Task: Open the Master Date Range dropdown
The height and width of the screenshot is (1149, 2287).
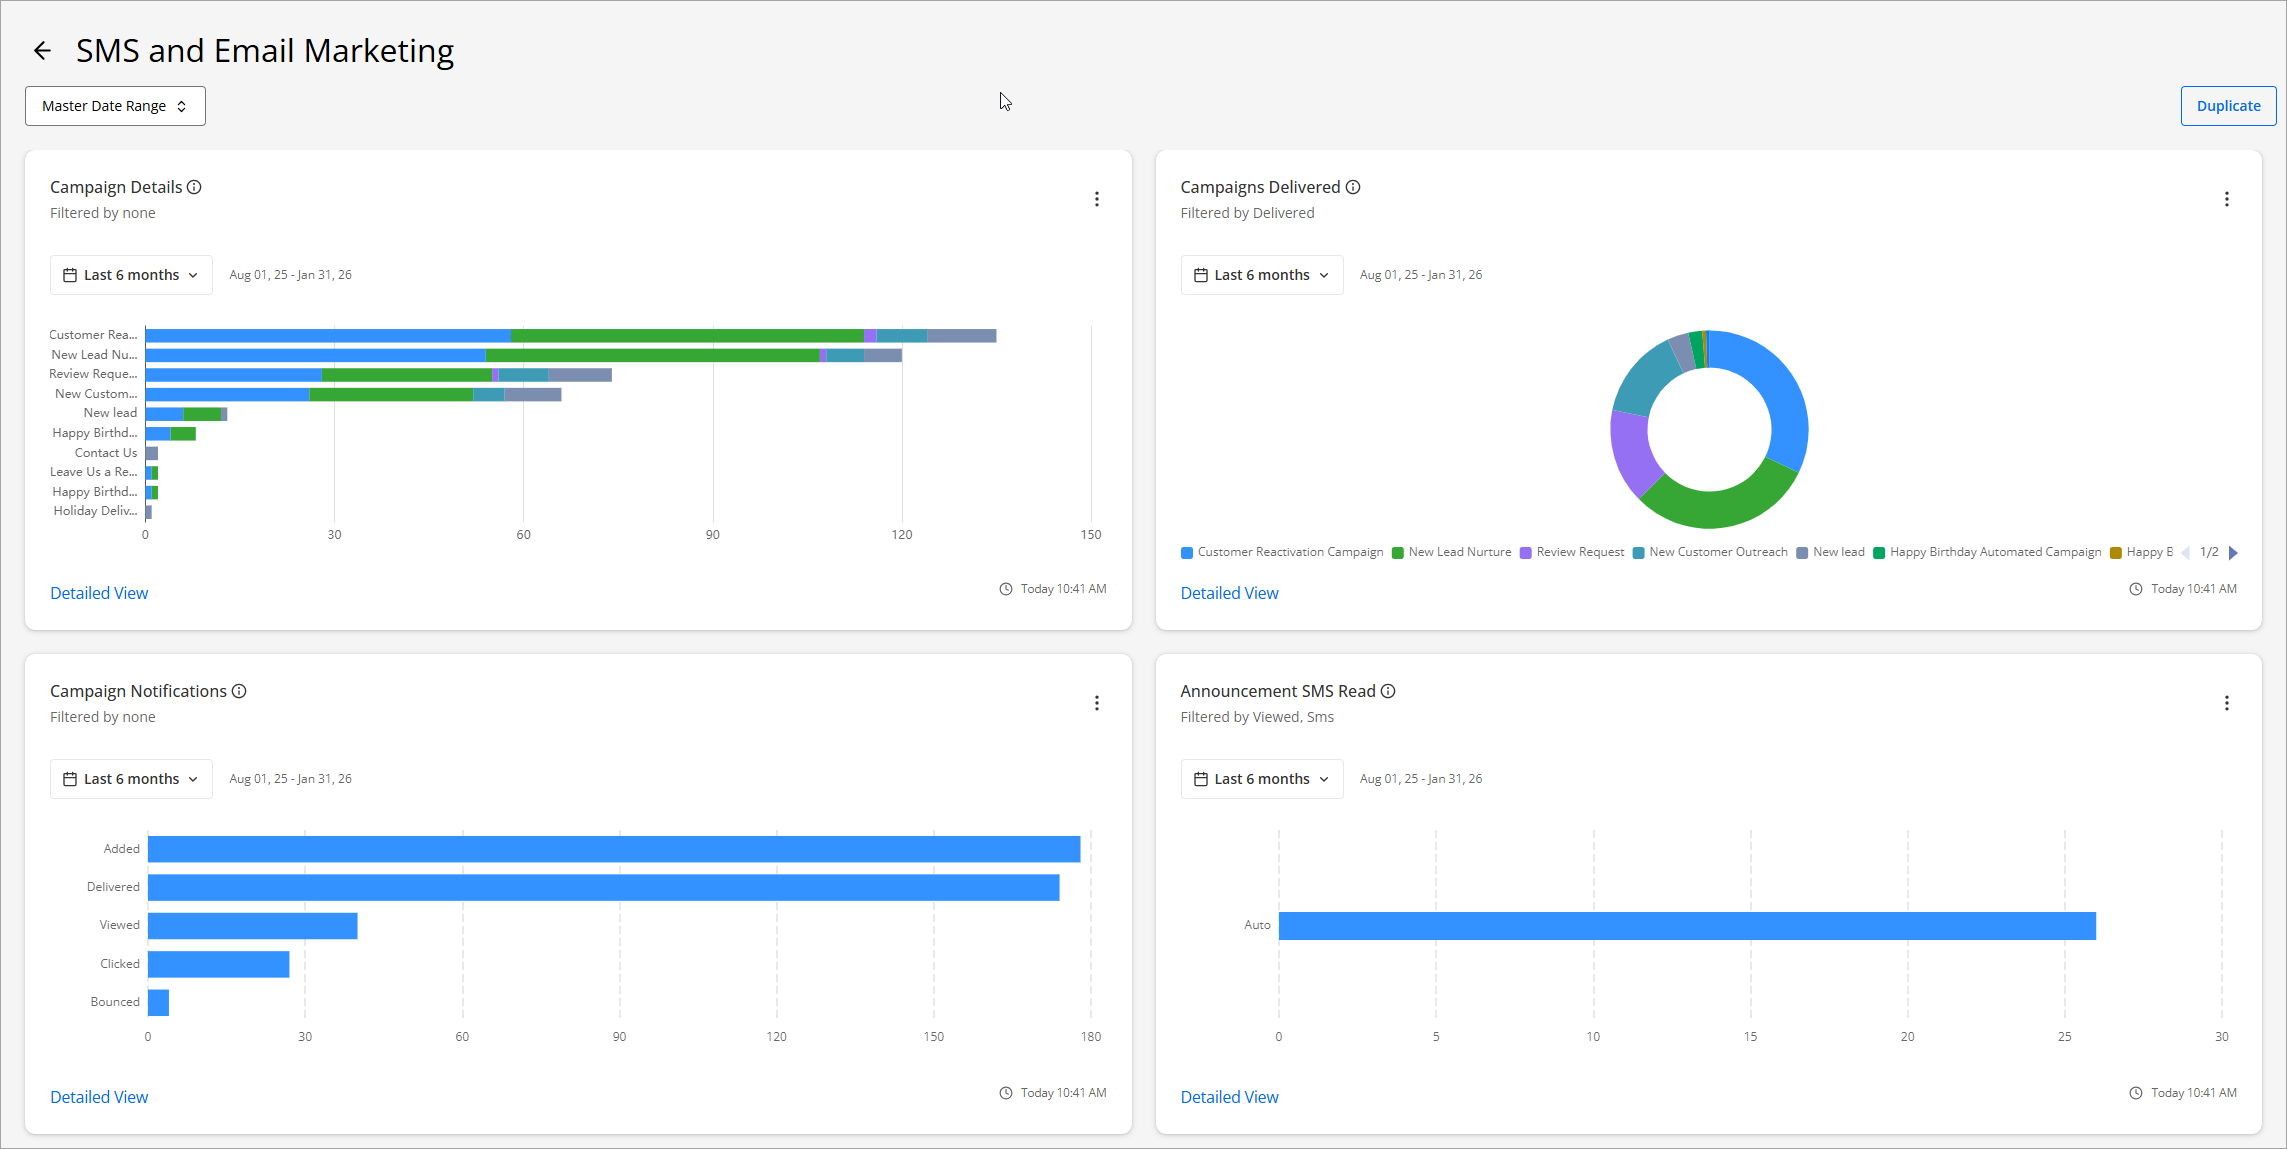Action: (115, 106)
